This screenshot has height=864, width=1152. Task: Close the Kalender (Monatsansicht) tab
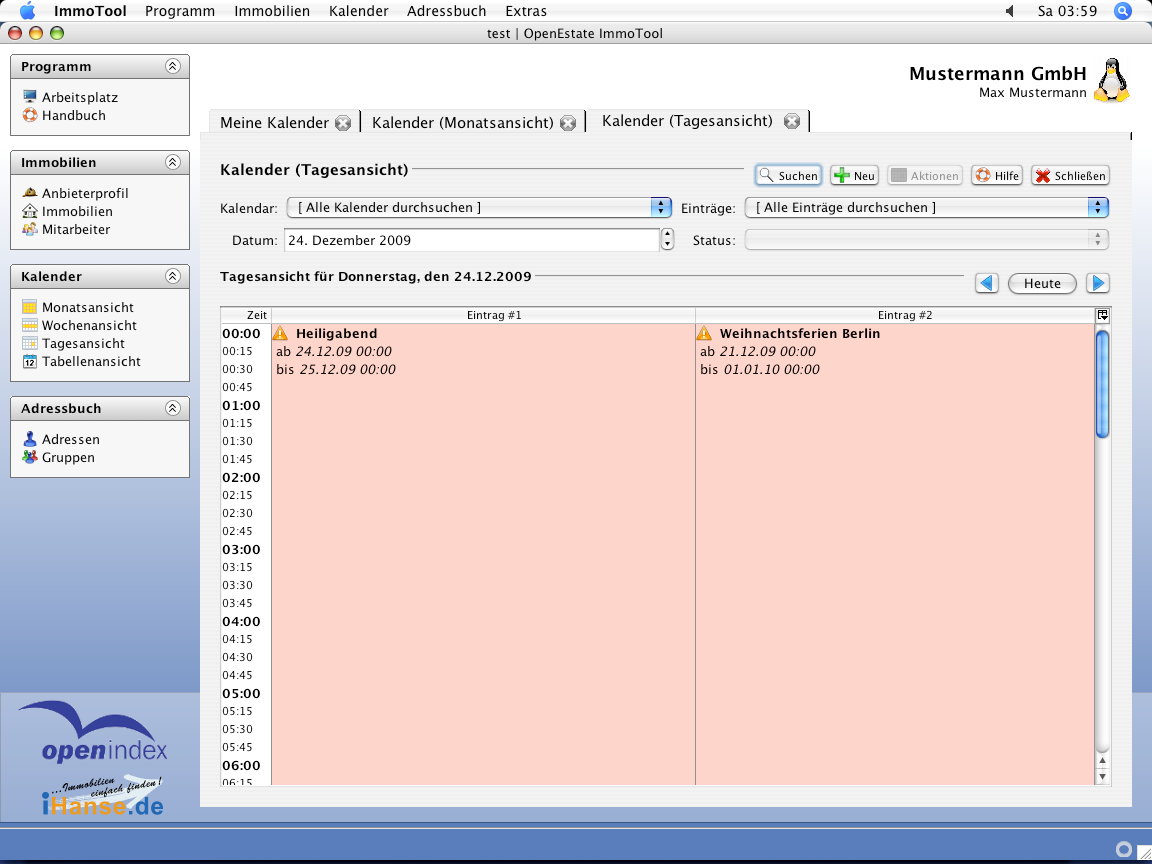pyautogui.click(x=568, y=123)
